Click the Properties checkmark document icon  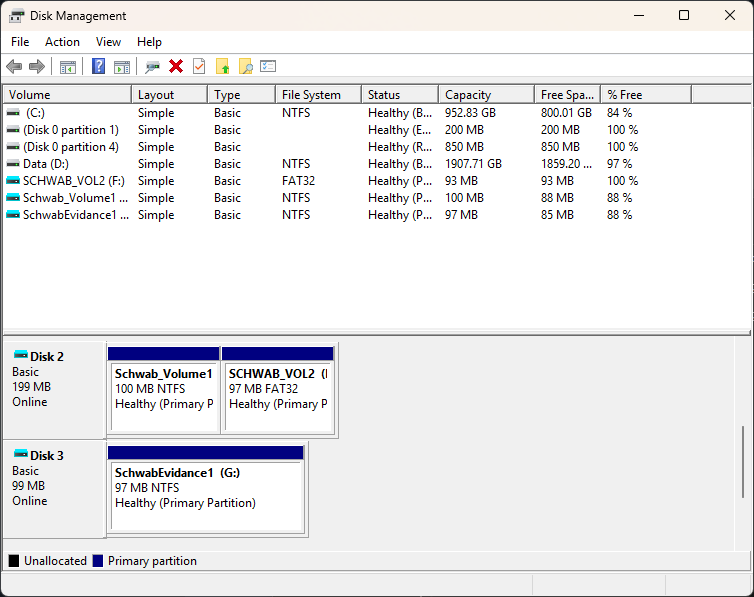[x=199, y=66]
